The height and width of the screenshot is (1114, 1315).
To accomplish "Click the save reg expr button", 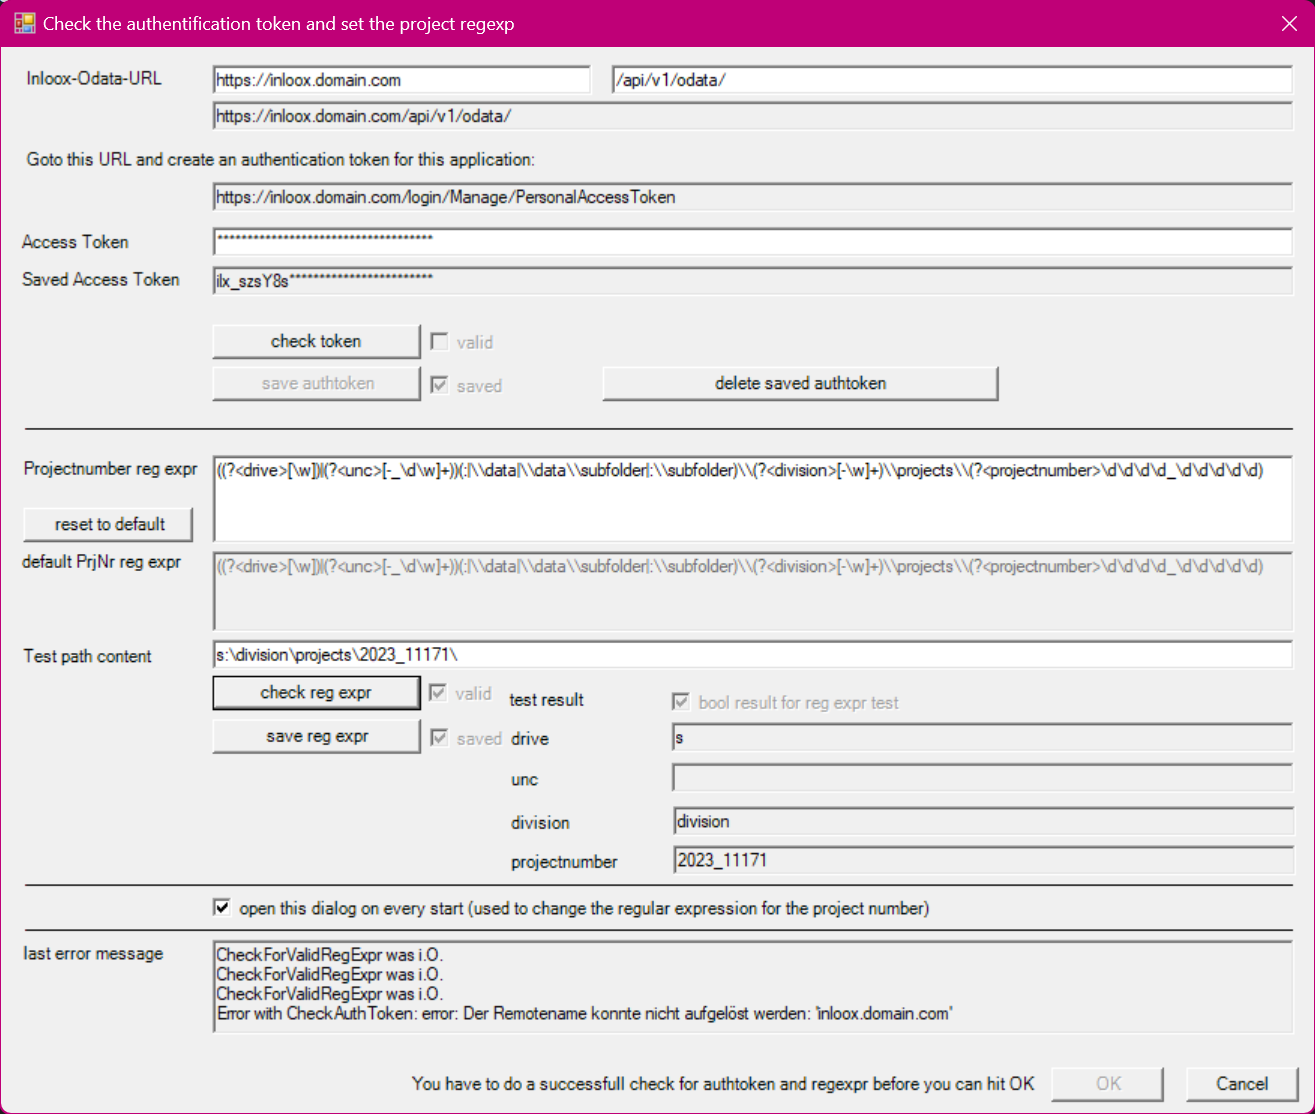I will [316, 736].
